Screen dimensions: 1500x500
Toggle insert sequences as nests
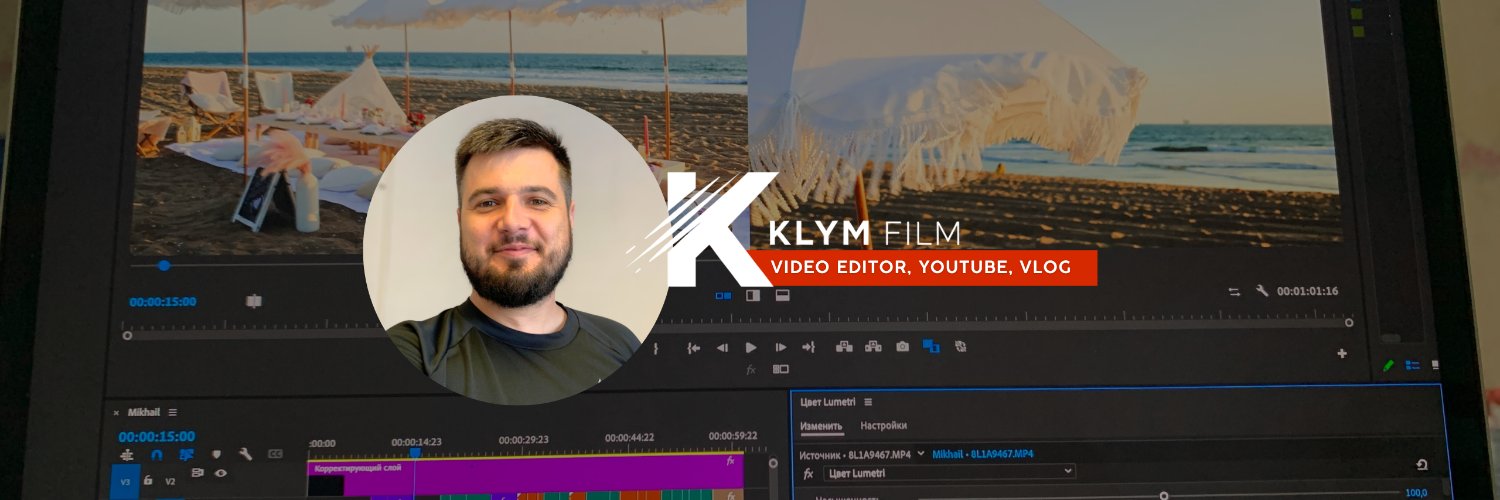pos(127,455)
